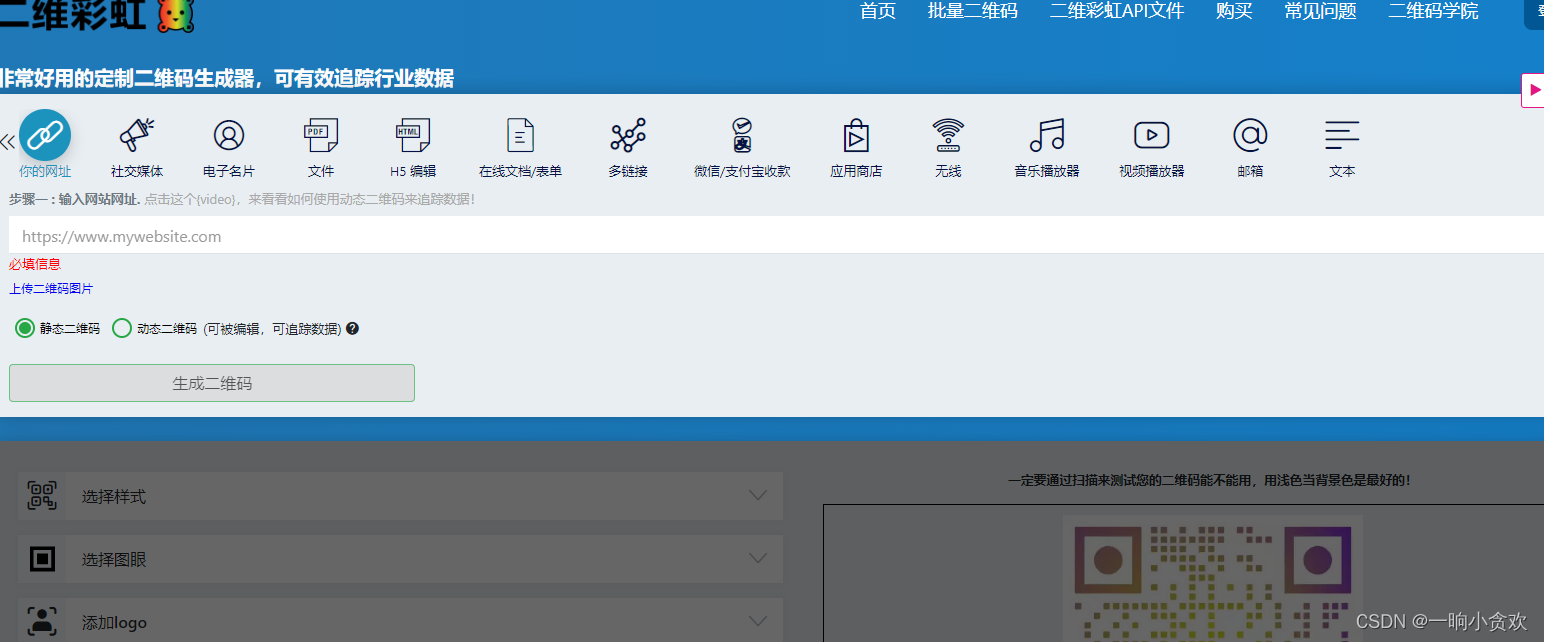Select the 静态二维码 radio button
Viewport: 1544px width, 642px height.
[x=24, y=328]
